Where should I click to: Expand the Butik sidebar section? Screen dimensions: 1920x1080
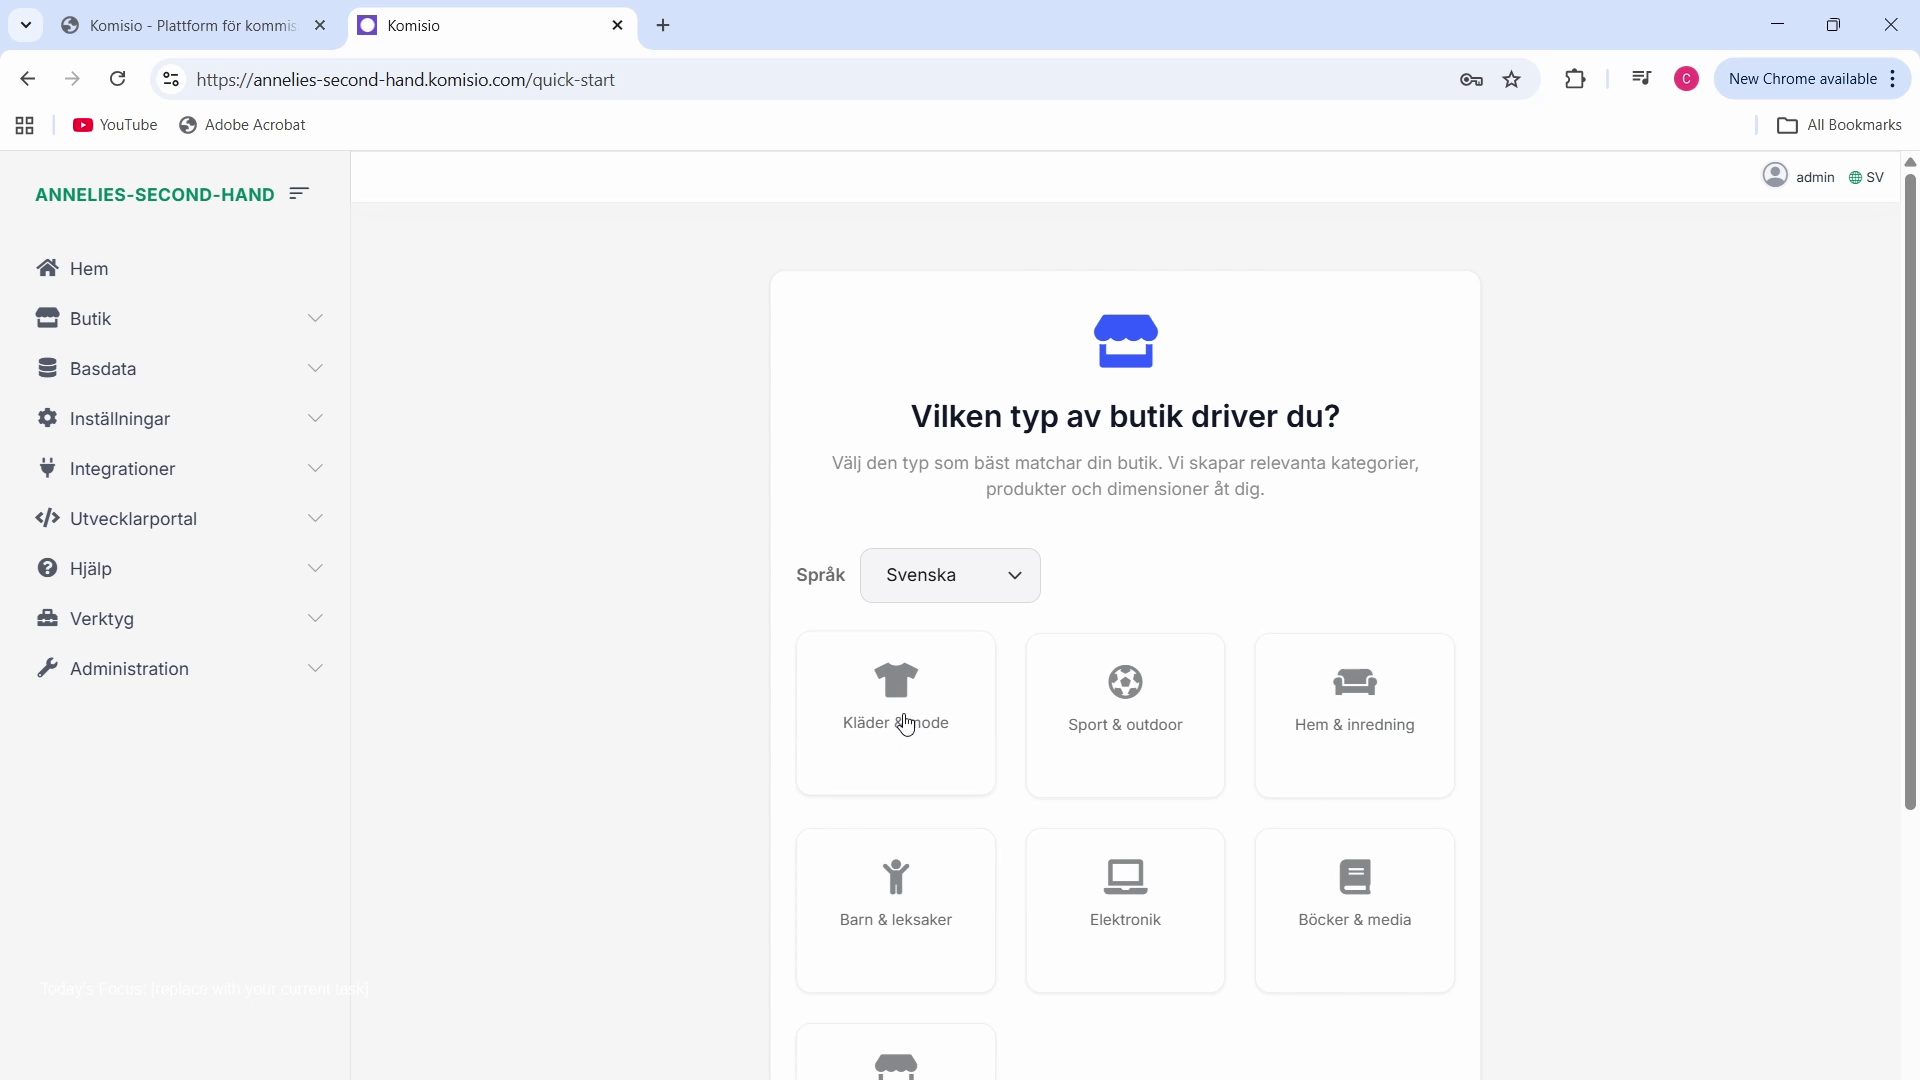[x=180, y=319]
